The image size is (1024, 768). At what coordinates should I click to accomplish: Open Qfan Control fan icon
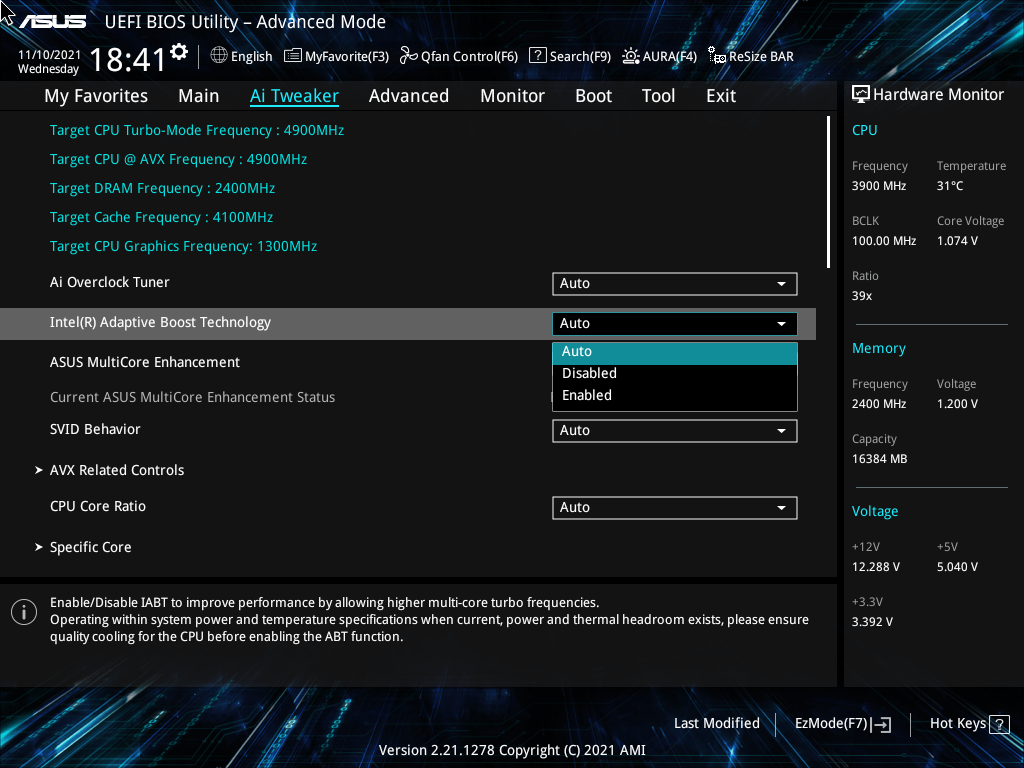409,56
